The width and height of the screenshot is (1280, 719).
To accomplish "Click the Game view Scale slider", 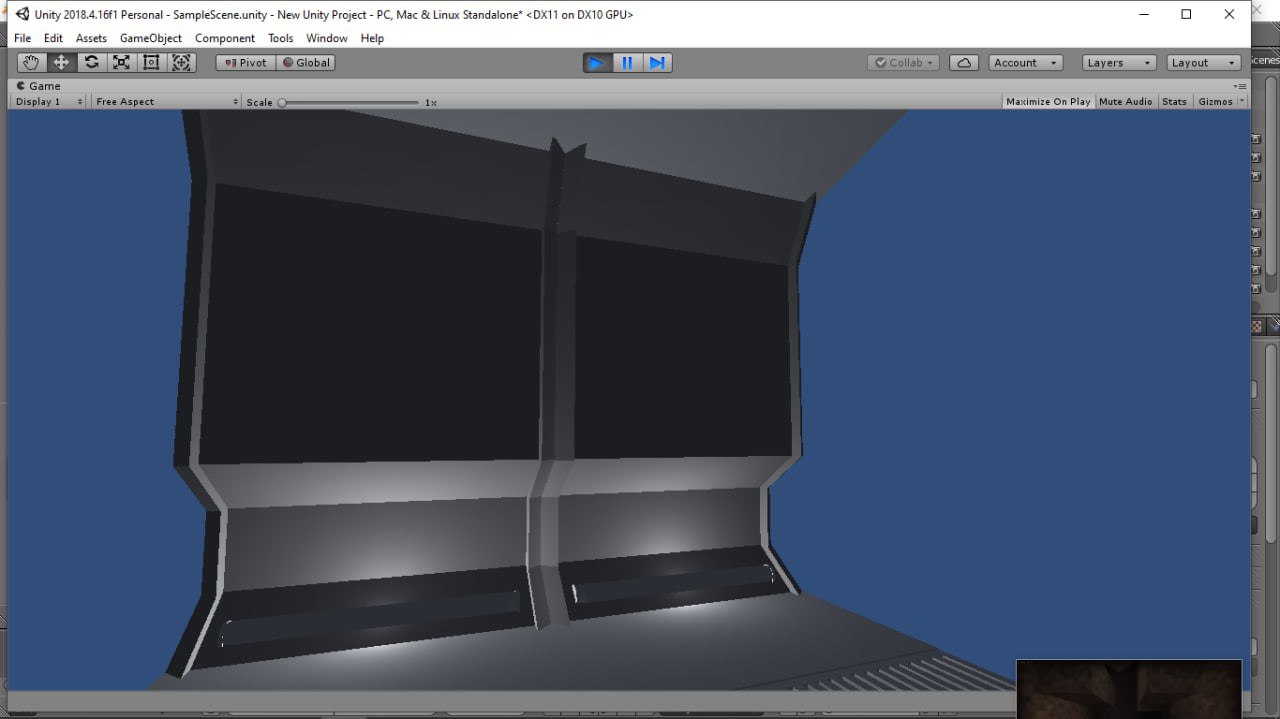I will [x=350, y=102].
